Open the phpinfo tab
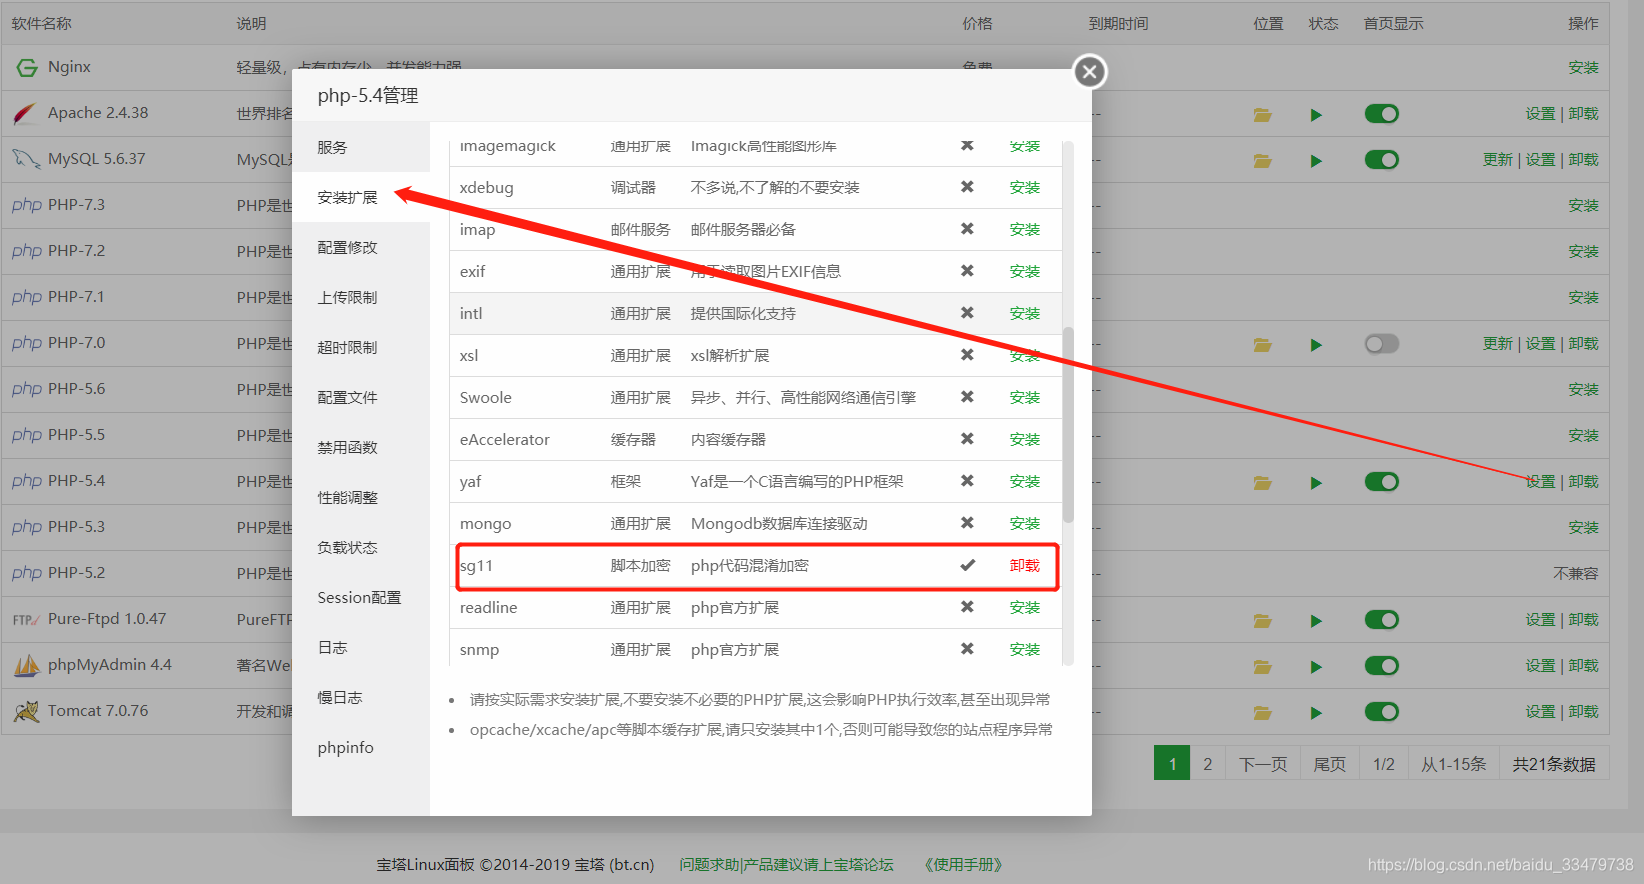This screenshot has height=884, width=1644. click(x=361, y=747)
